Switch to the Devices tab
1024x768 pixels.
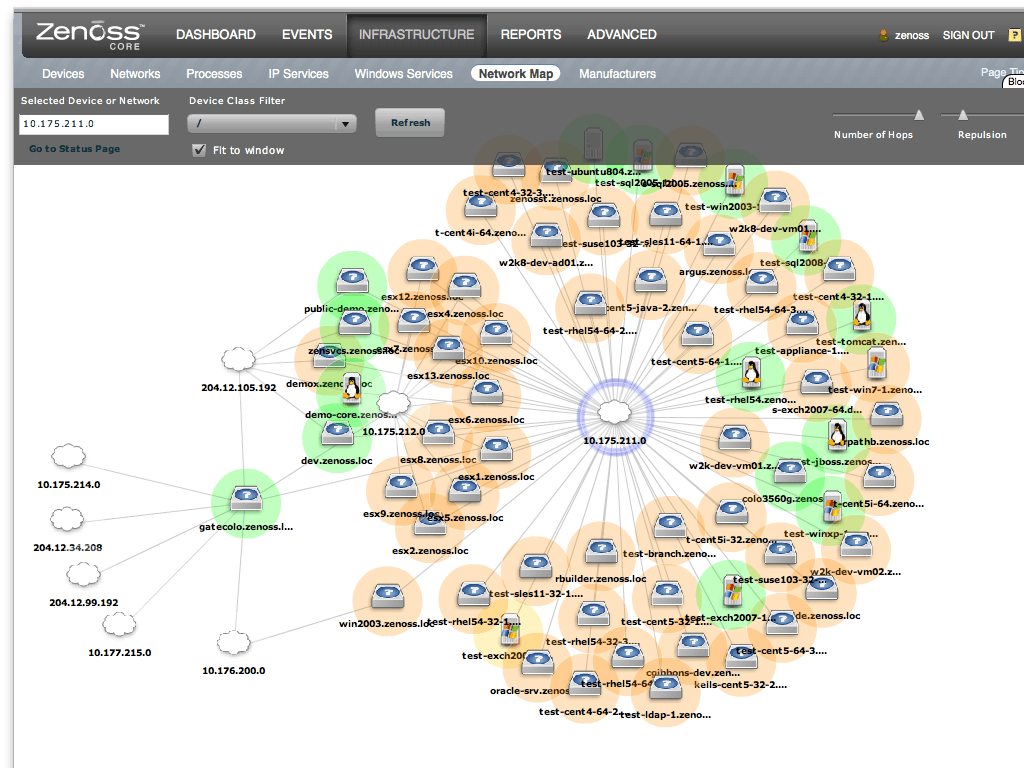(63, 74)
